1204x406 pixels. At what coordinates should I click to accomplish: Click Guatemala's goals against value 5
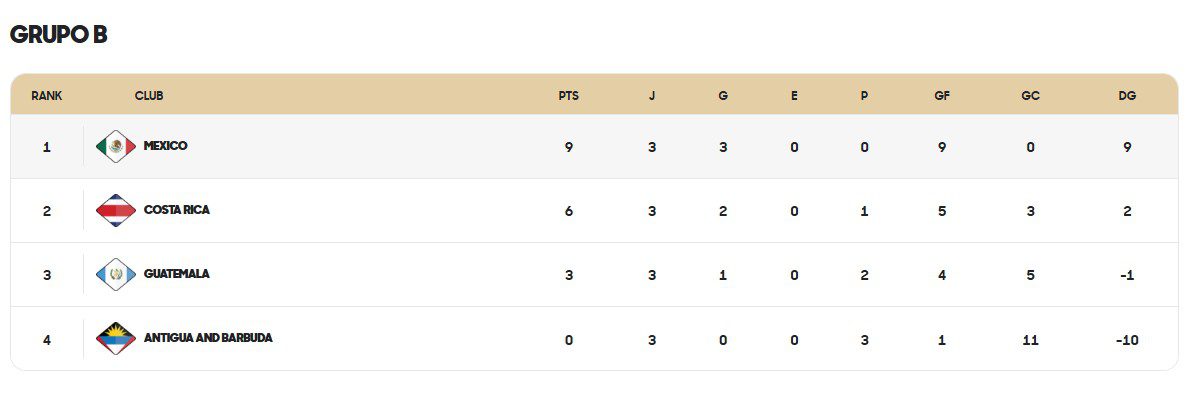point(1030,276)
